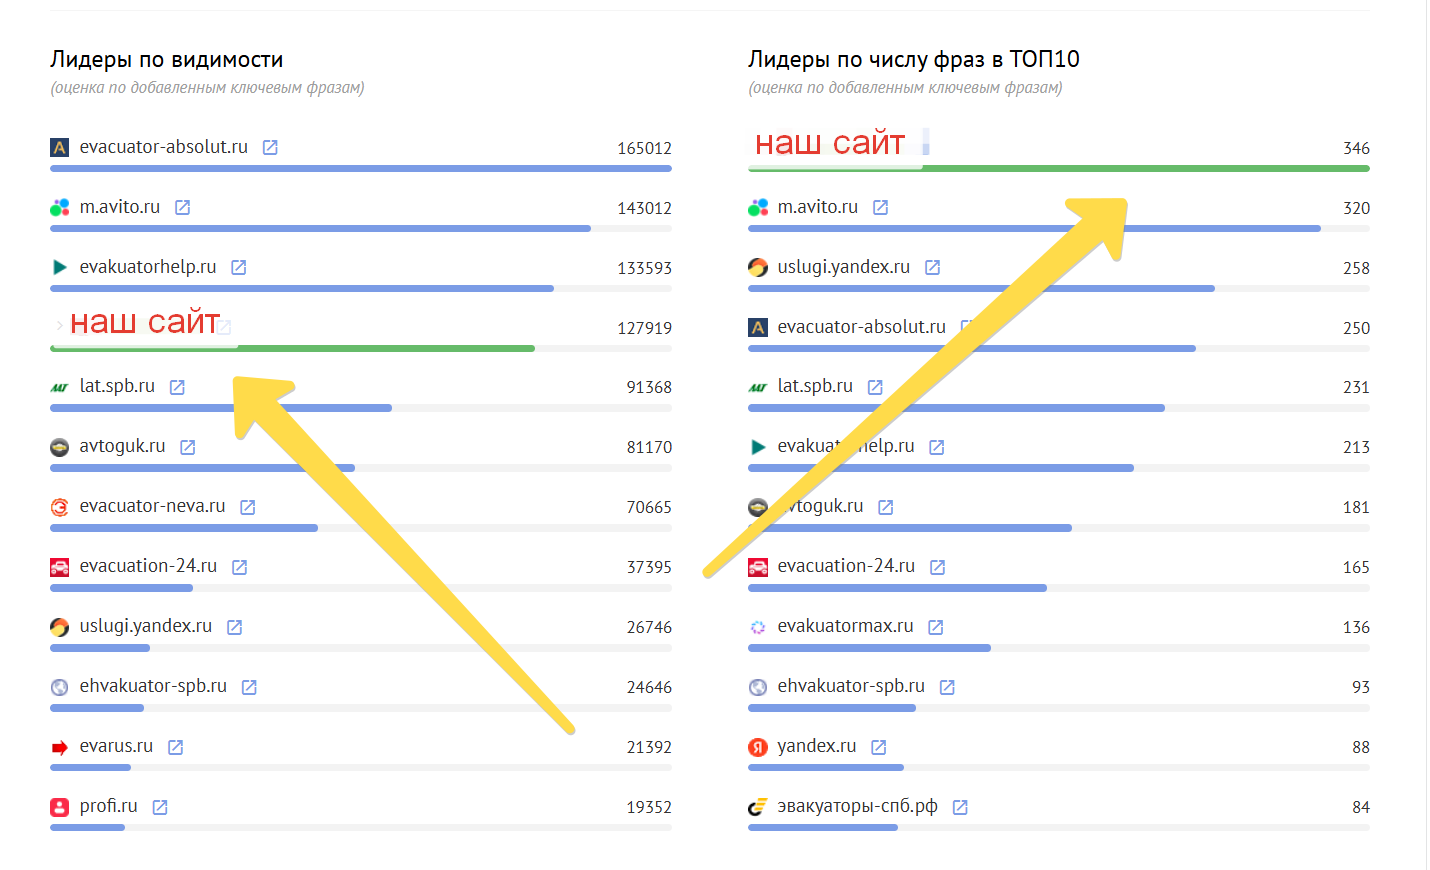The image size is (1430, 870).
Task: Click external link icon beside avtoguk.ru in visibility list
Action: (x=187, y=447)
